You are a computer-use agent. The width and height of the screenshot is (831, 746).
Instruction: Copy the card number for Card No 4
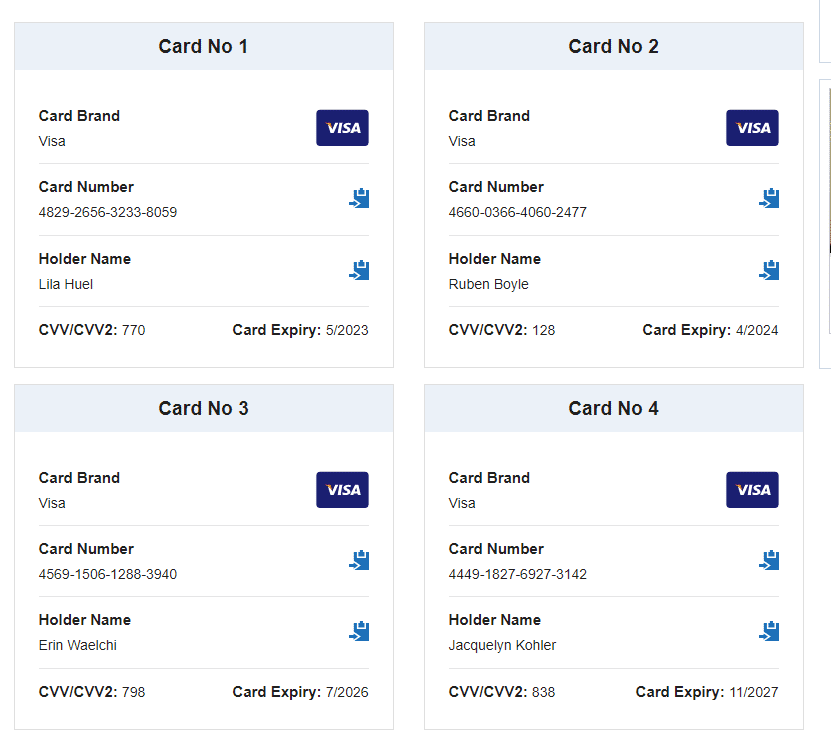[769, 560]
